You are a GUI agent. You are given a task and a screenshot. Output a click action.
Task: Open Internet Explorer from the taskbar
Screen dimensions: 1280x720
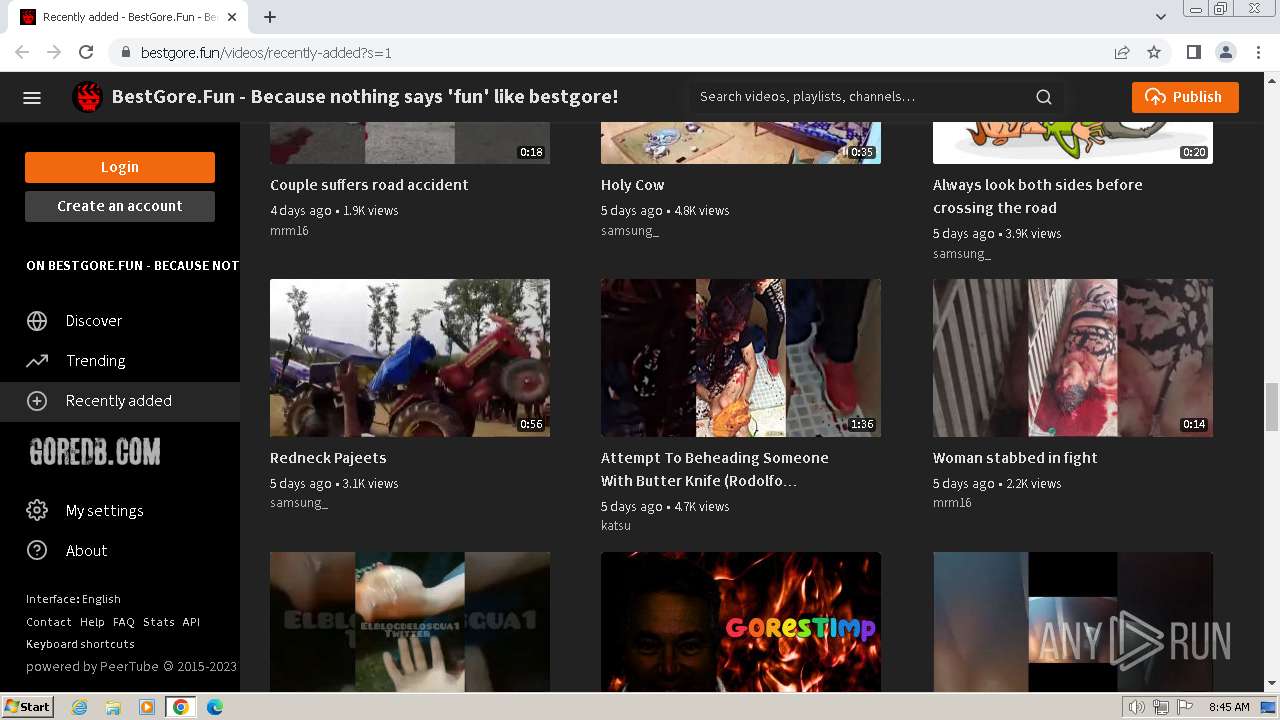79,707
